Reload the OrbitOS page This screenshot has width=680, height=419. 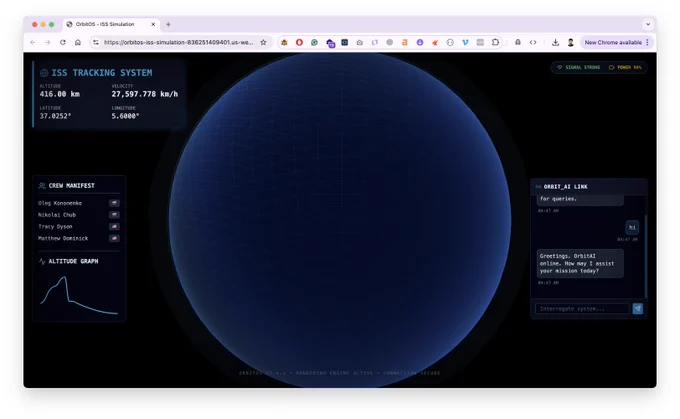[63, 42]
